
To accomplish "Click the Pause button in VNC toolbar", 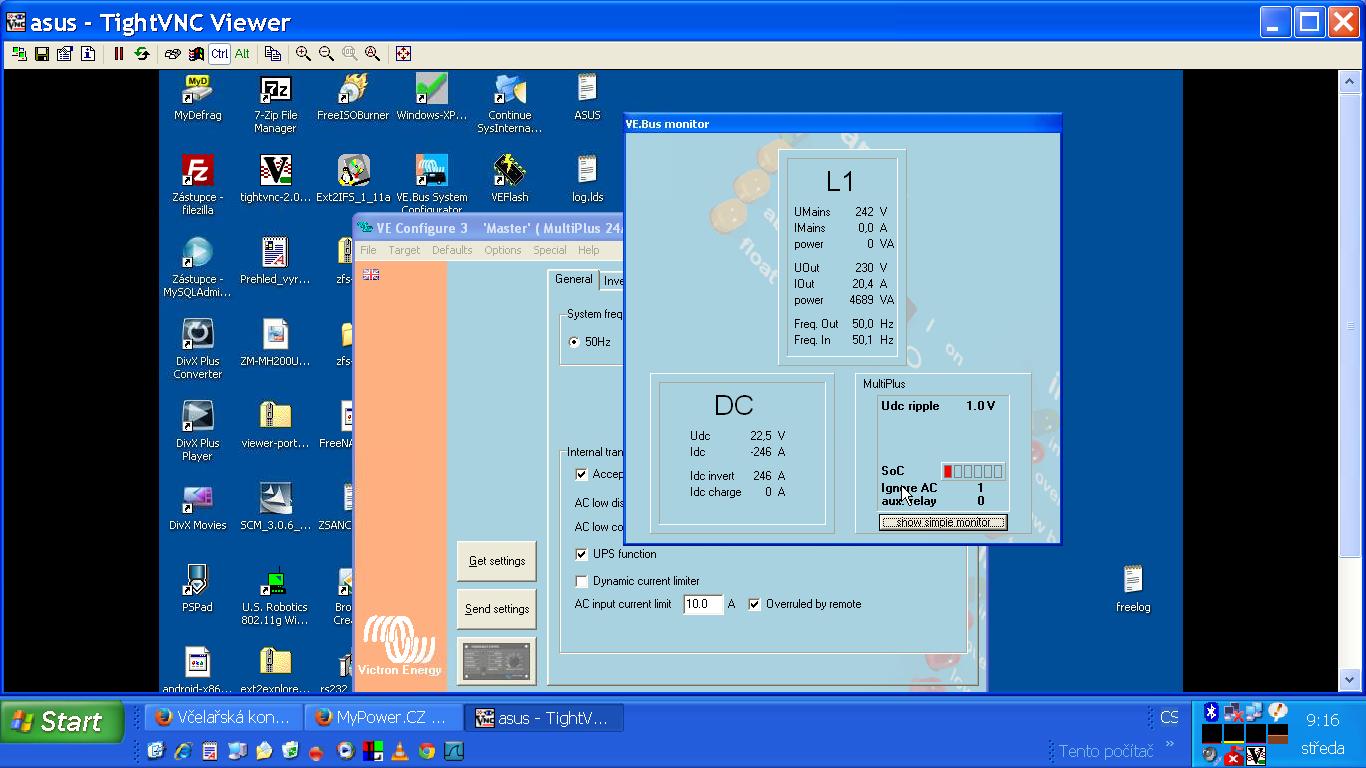I will [x=118, y=54].
